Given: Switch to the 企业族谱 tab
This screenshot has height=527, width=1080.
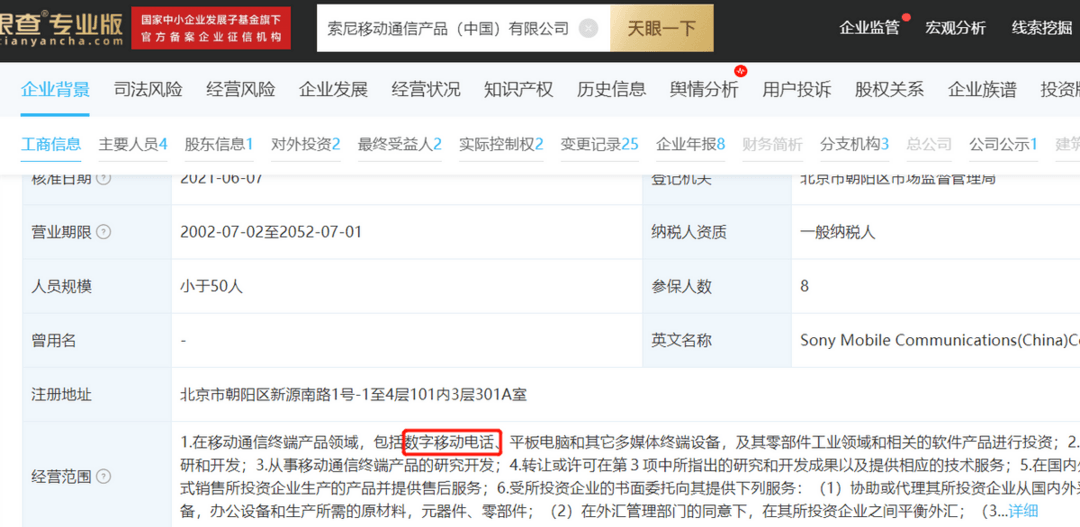Looking at the screenshot, I should (x=982, y=90).
